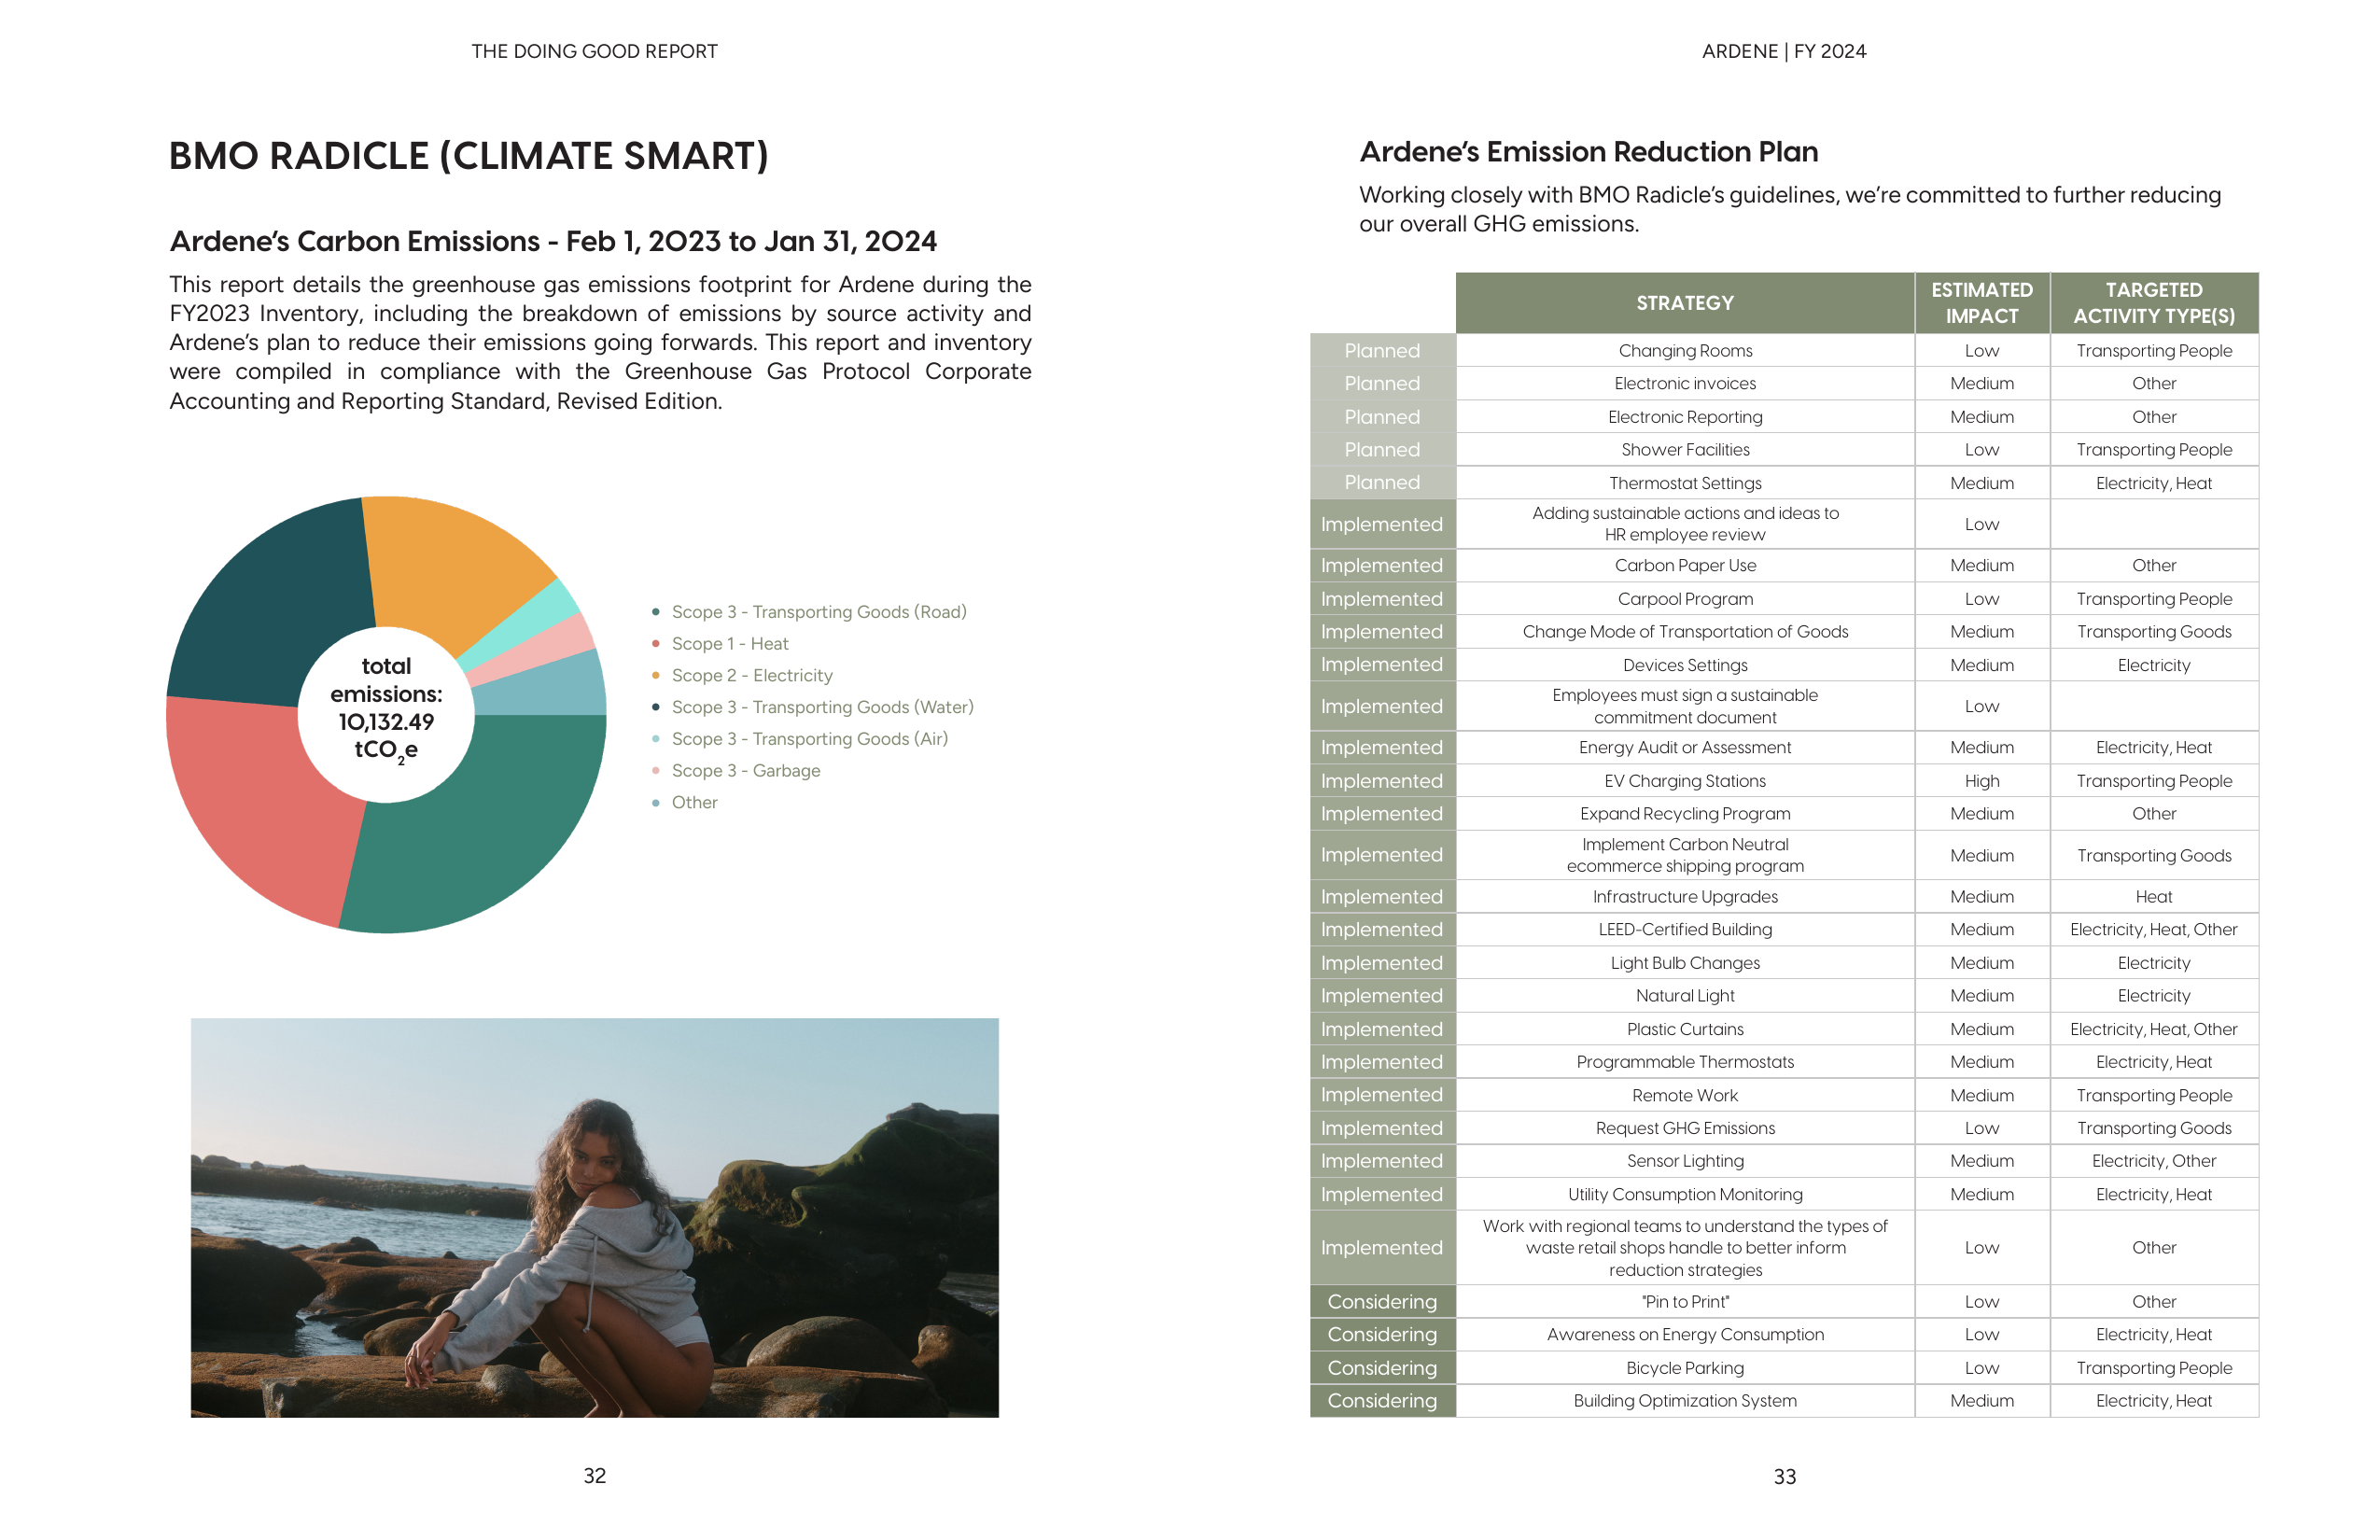The height and width of the screenshot is (1540, 2380).
Task: Click the BMO RADICLE (CLIMATE SMART) heading
Action: click(468, 156)
